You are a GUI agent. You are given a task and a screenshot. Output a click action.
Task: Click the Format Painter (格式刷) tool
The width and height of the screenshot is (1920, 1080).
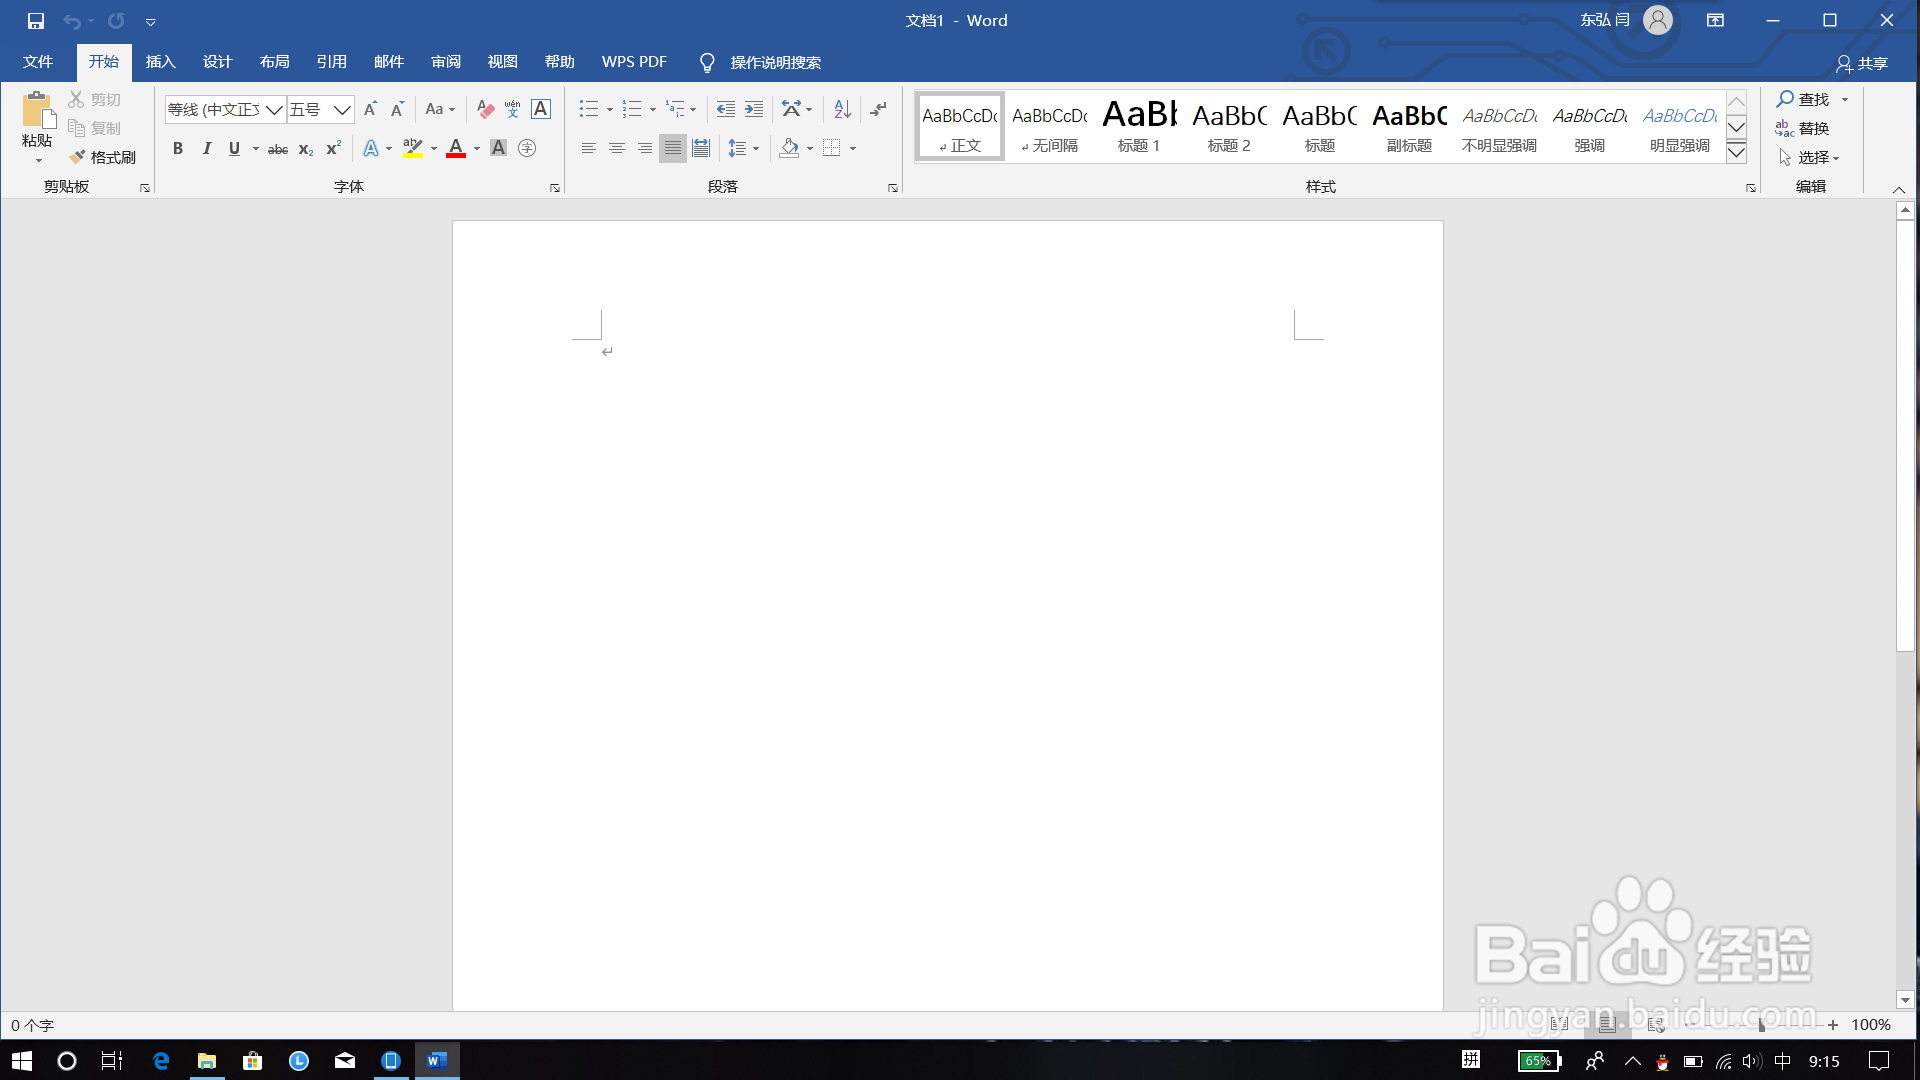[x=103, y=157]
